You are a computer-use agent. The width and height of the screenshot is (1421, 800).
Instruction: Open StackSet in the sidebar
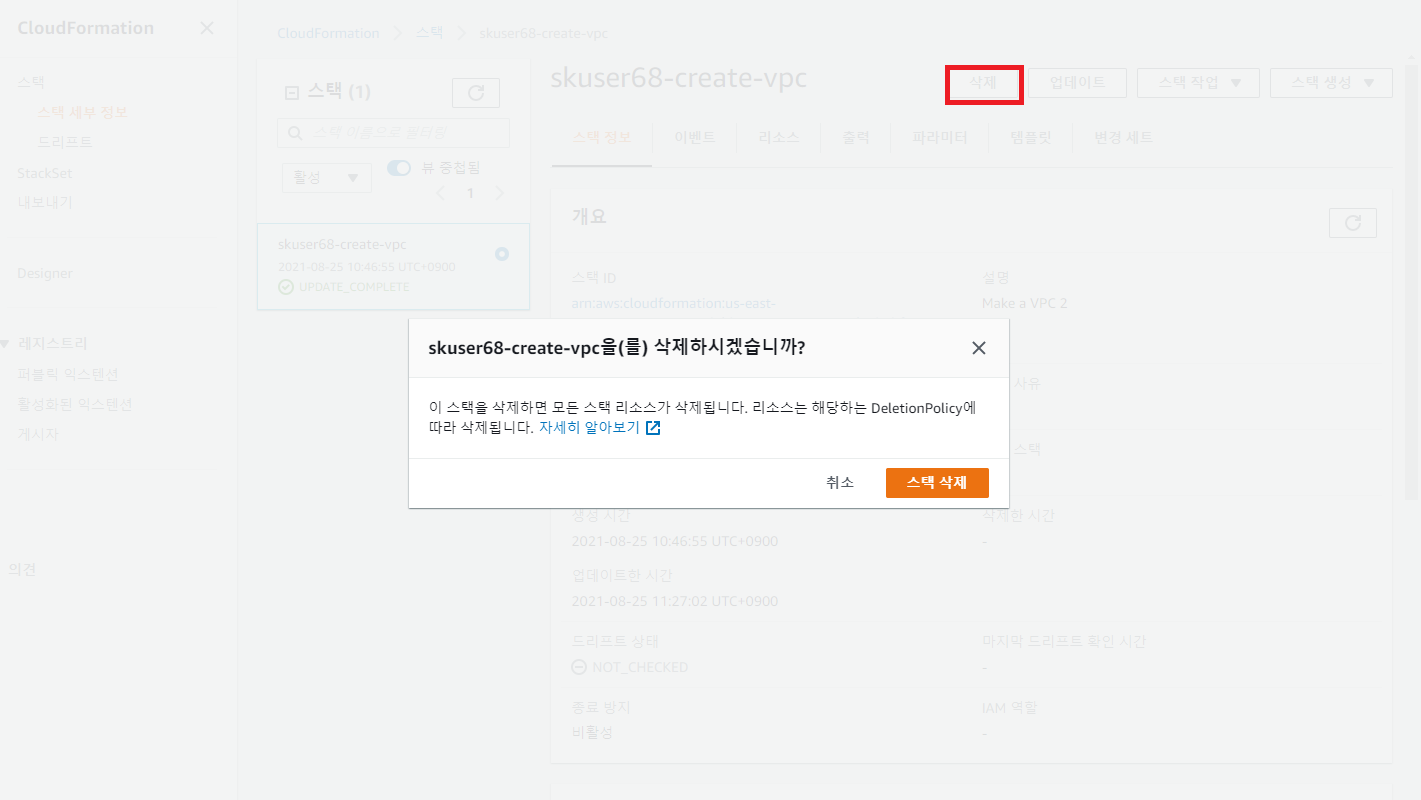(x=45, y=173)
